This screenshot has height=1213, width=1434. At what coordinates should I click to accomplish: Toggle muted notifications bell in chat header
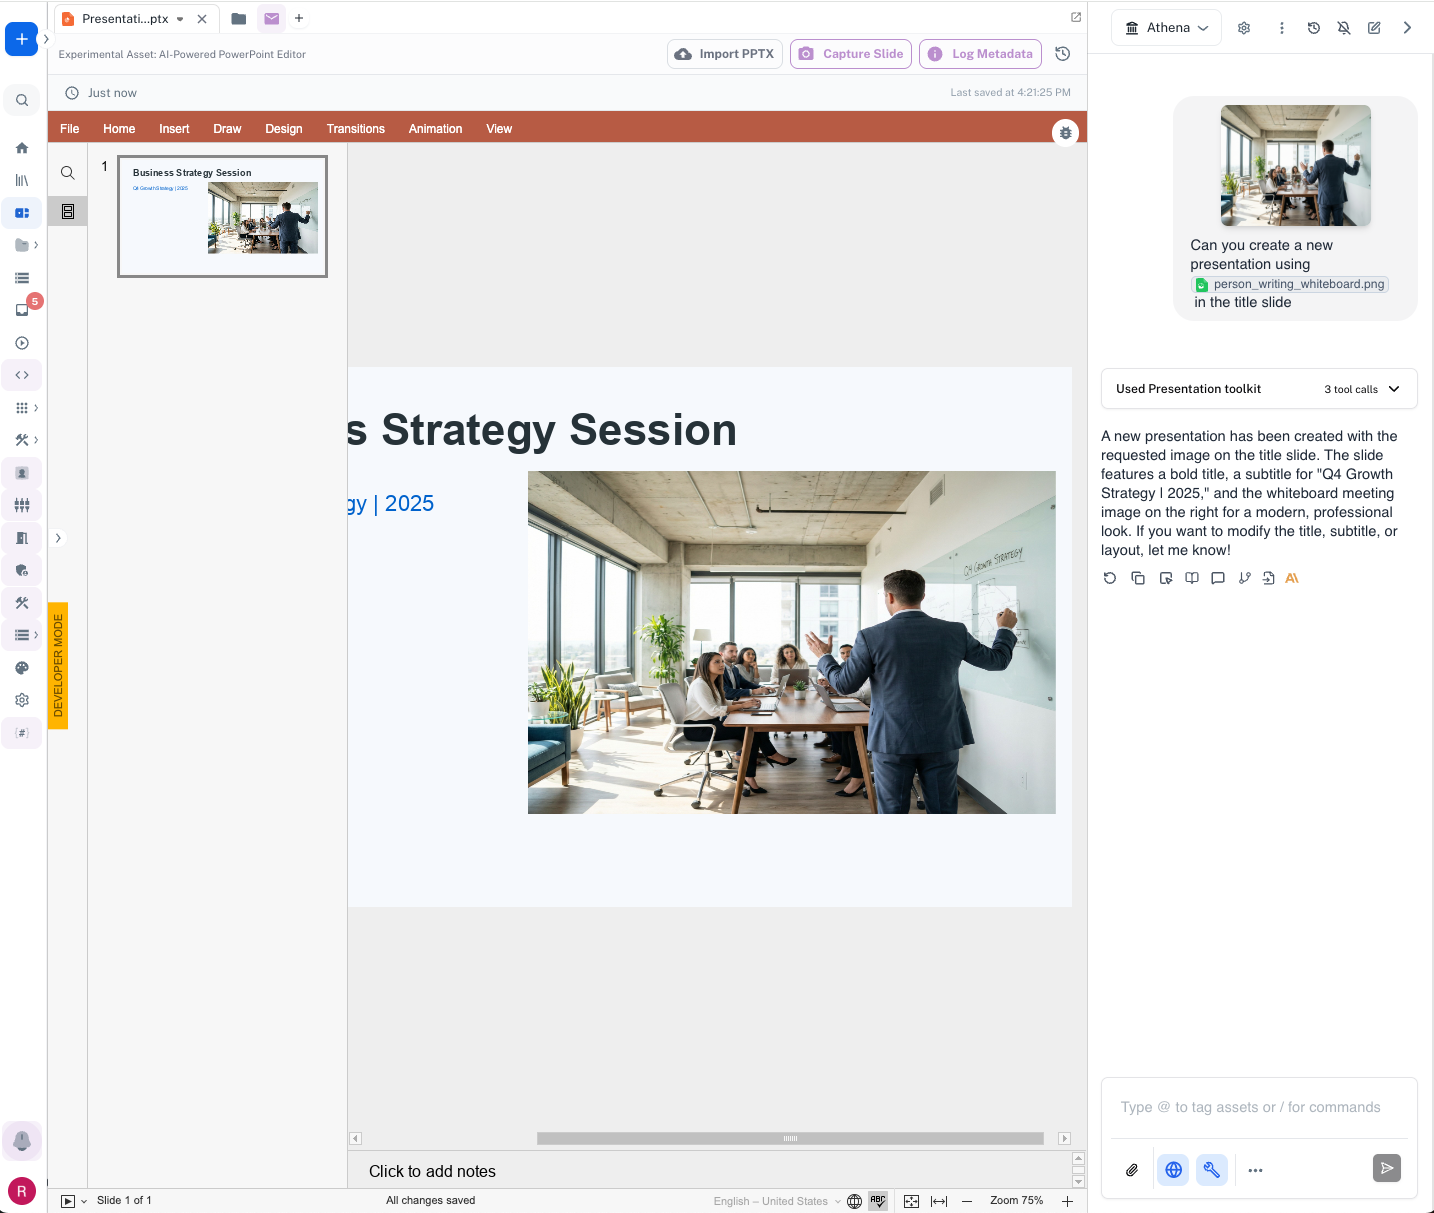pyautogui.click(x=1344, y=28)
